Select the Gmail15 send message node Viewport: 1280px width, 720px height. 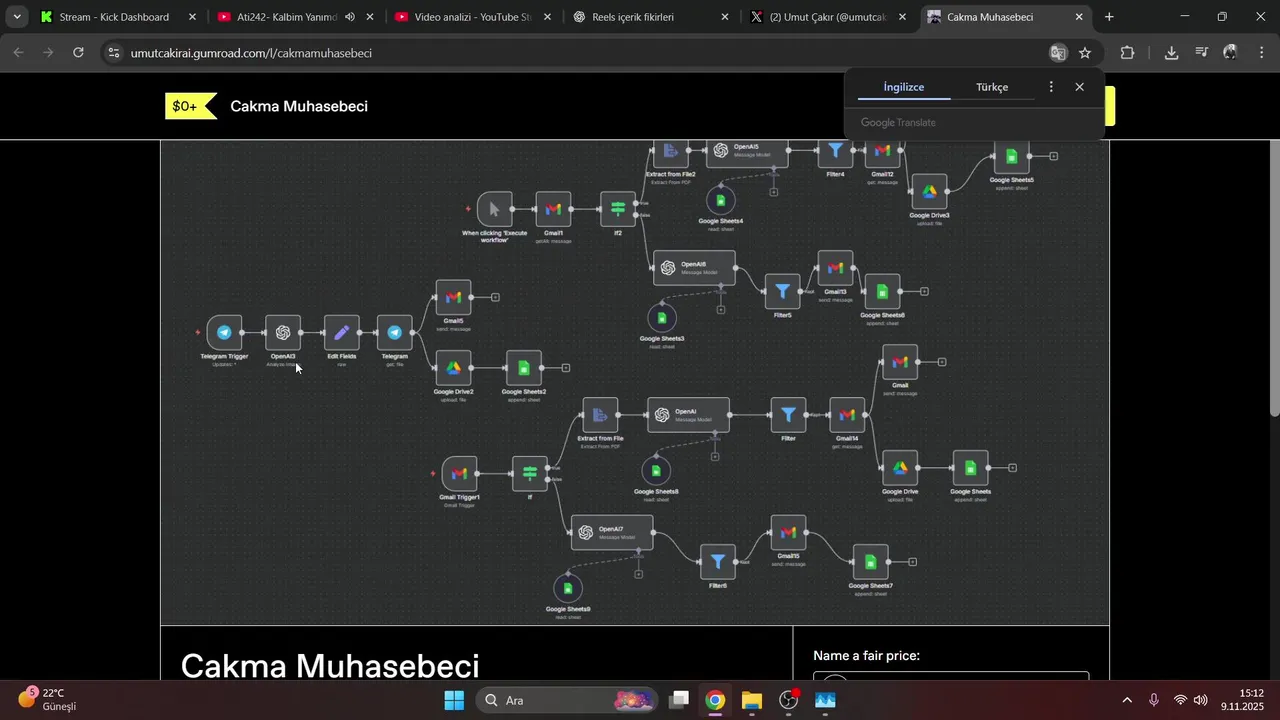click(x=788, y=533)
